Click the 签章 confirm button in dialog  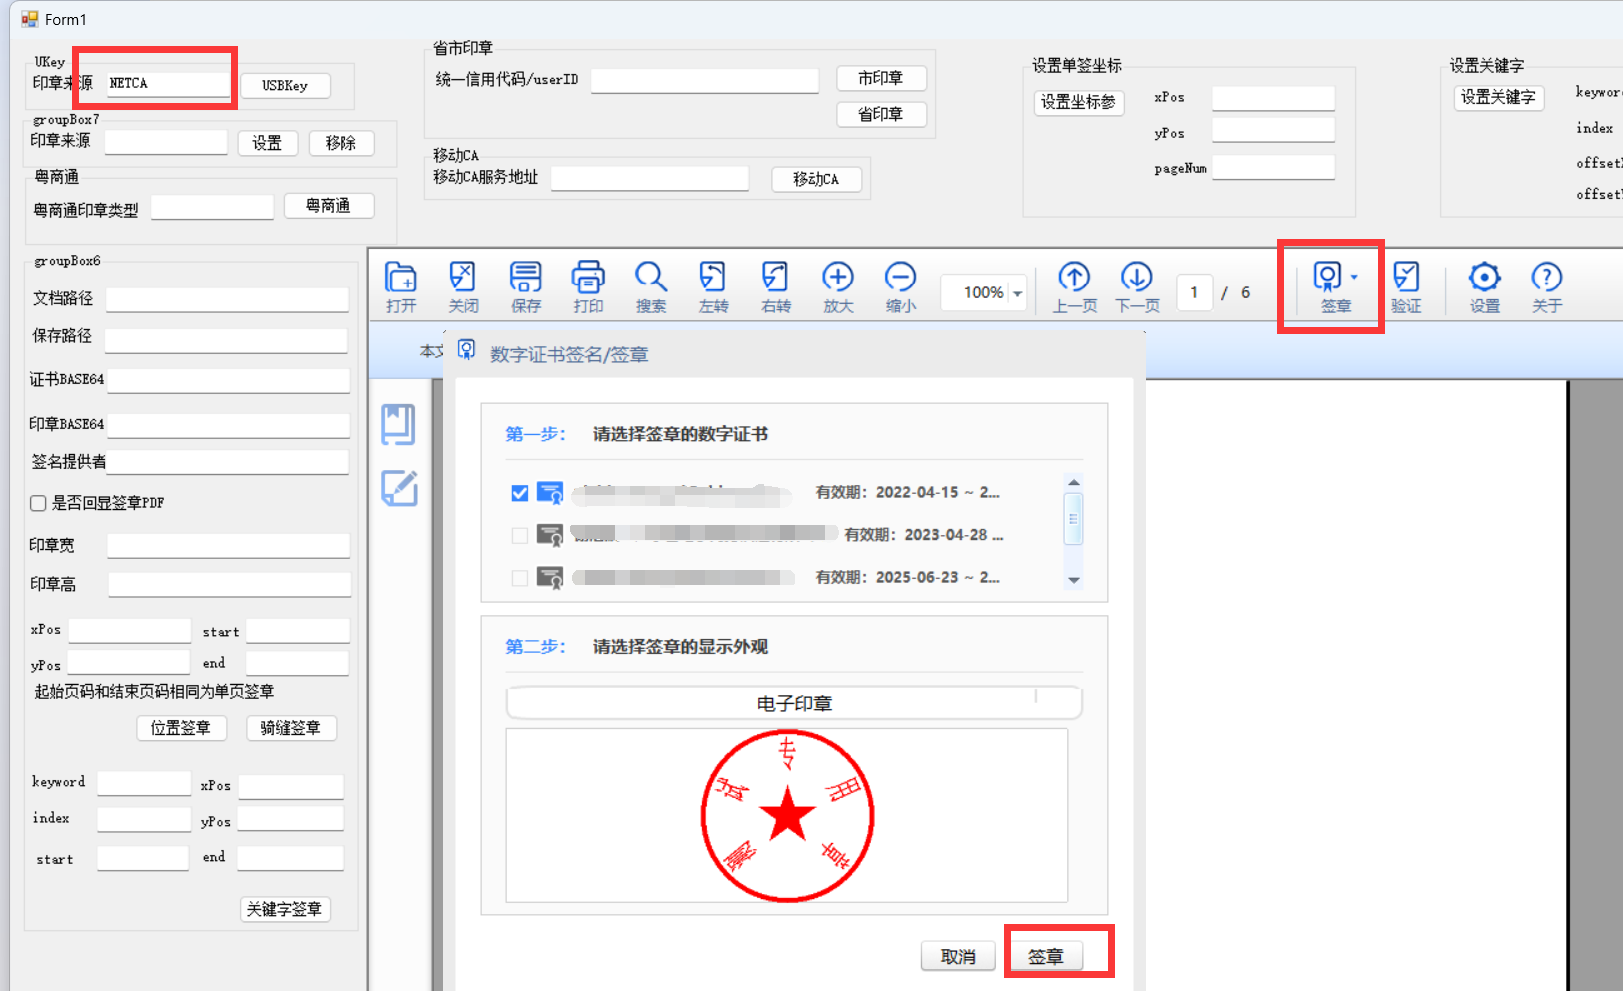(x=1045, y=956)
